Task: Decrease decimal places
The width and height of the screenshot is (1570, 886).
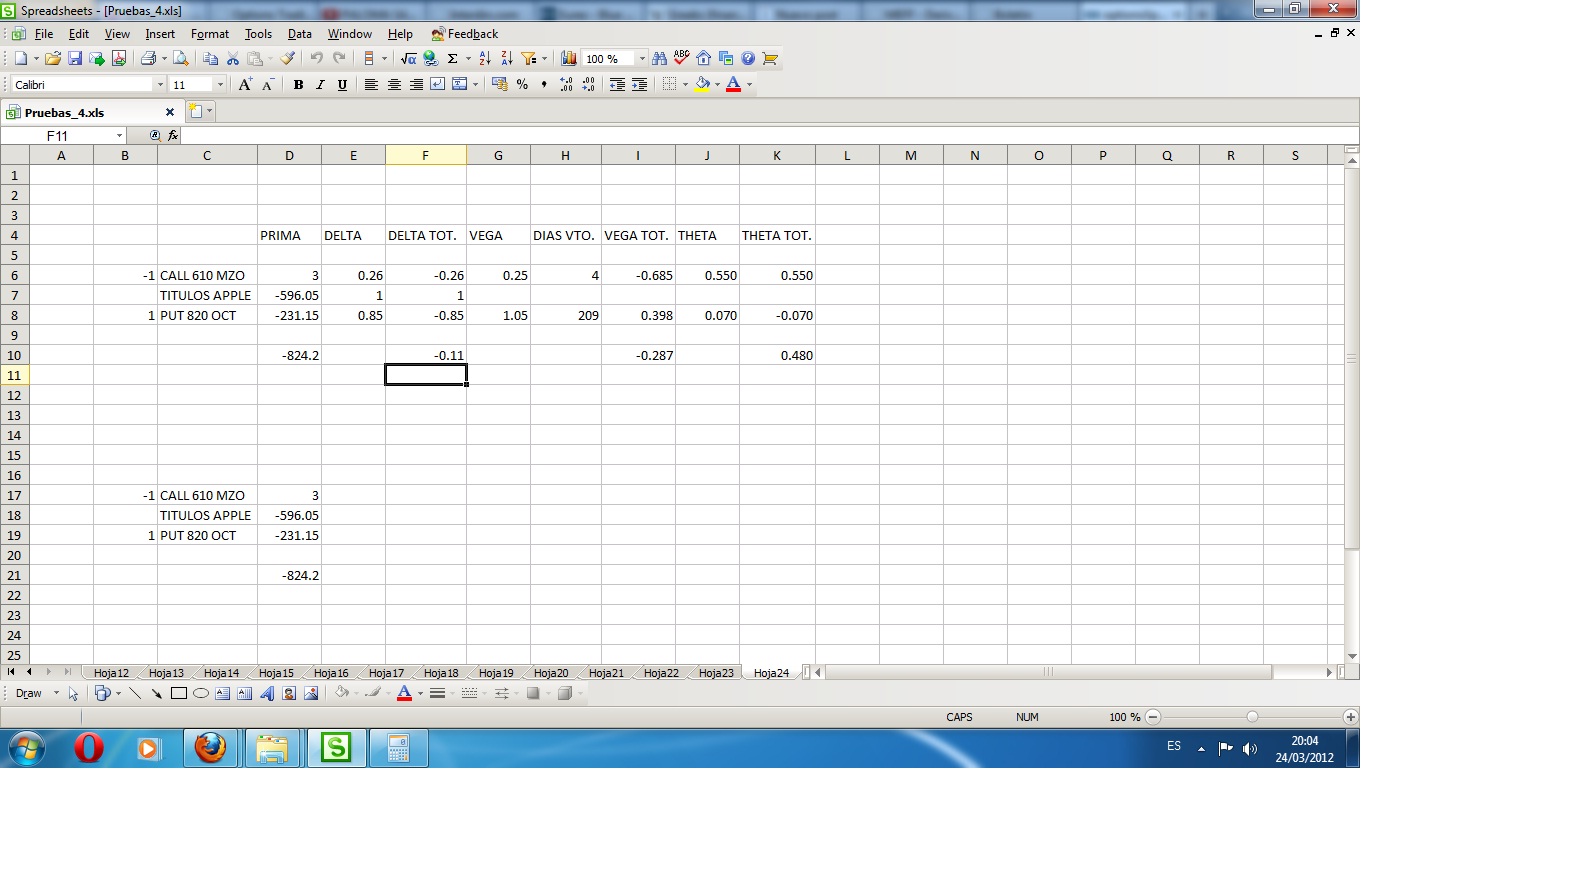Action: tap(588, 85)
